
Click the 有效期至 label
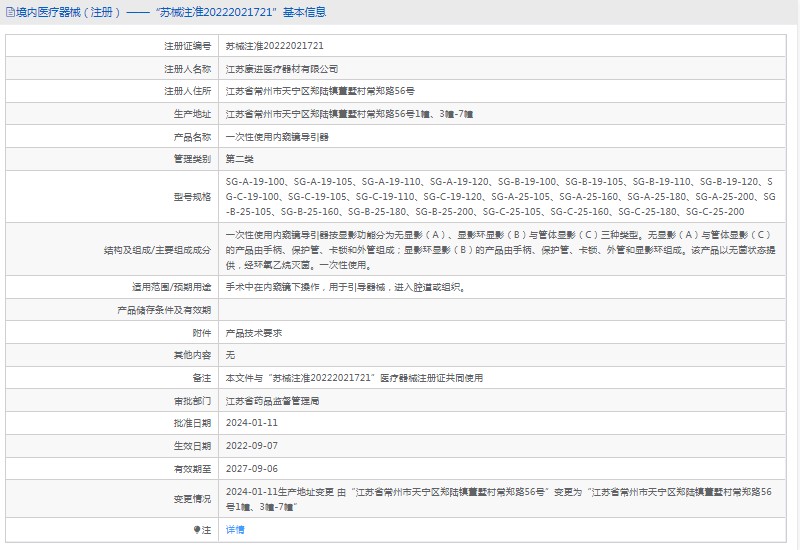[x=192, y=469]
